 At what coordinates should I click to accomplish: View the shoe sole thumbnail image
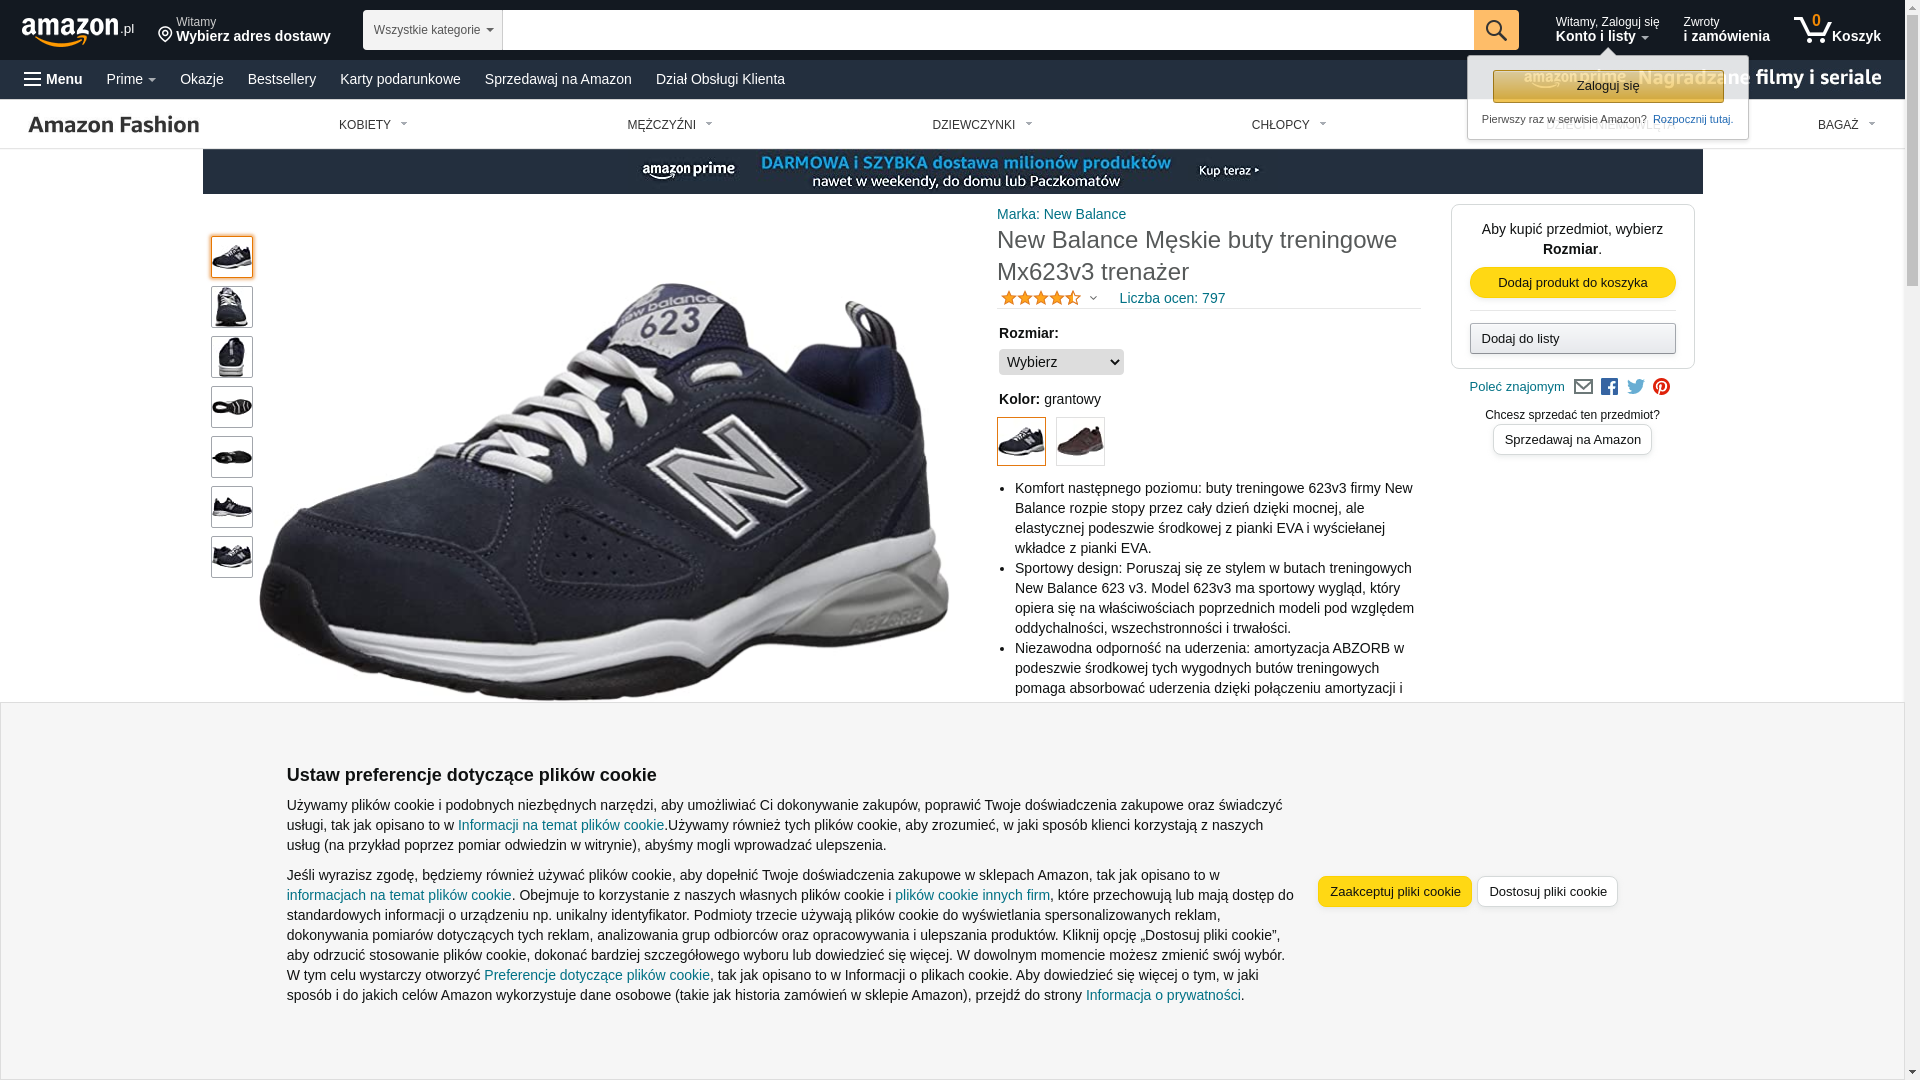coord(232,407)
